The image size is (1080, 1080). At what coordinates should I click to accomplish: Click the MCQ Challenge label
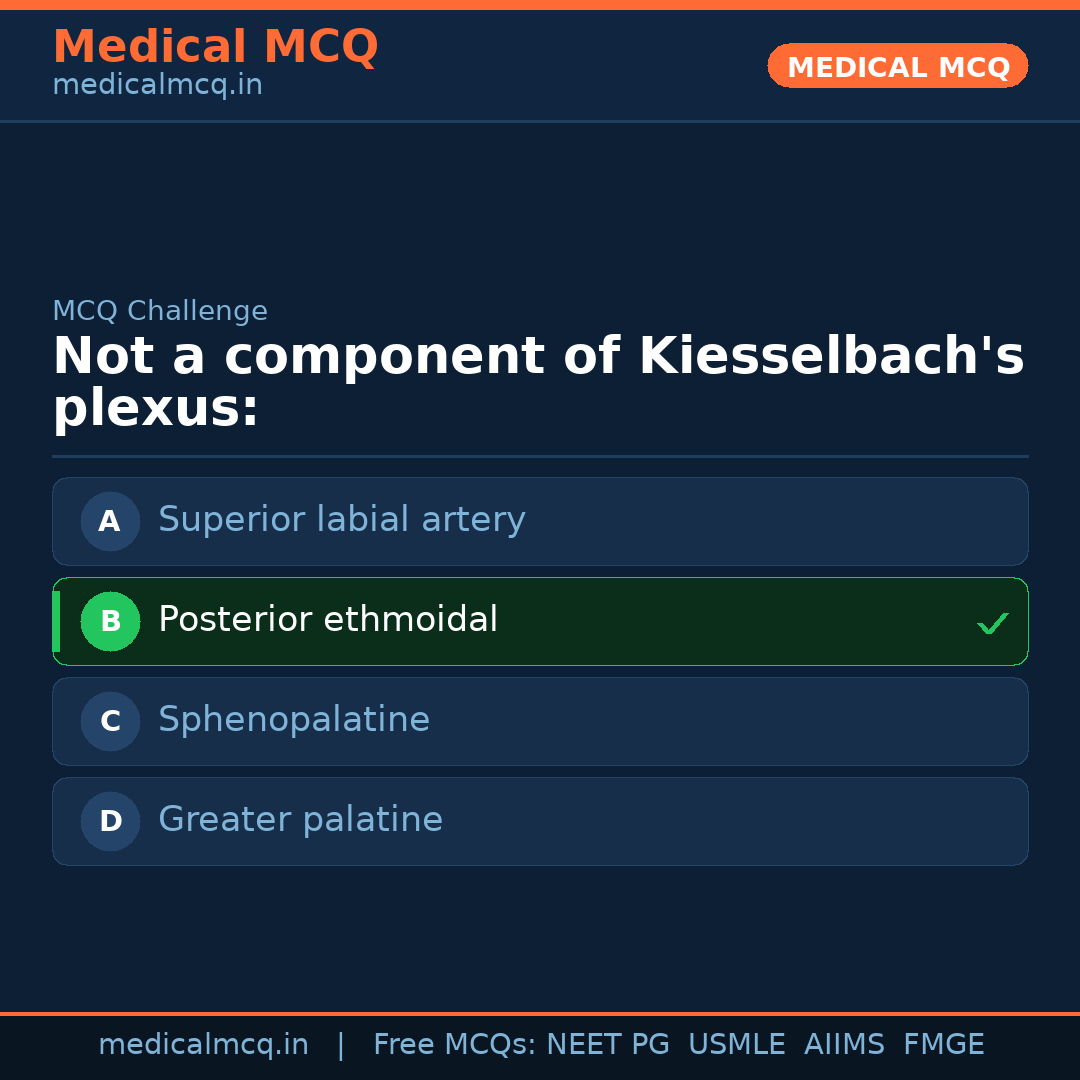coord(160,311)
